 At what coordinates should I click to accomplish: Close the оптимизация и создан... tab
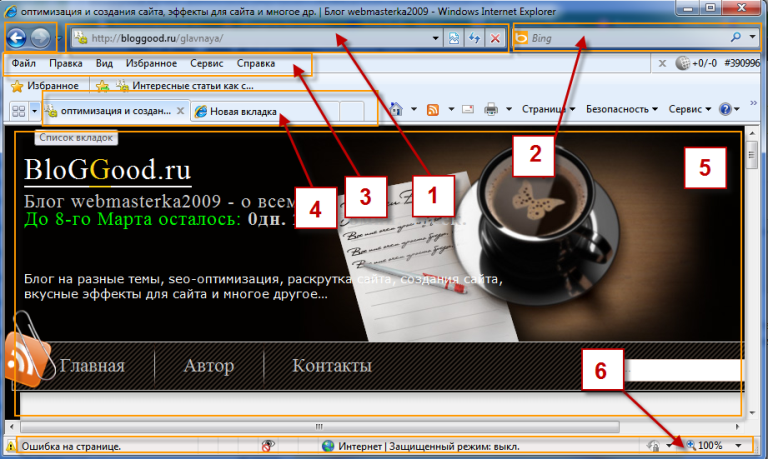pos(180,111)
